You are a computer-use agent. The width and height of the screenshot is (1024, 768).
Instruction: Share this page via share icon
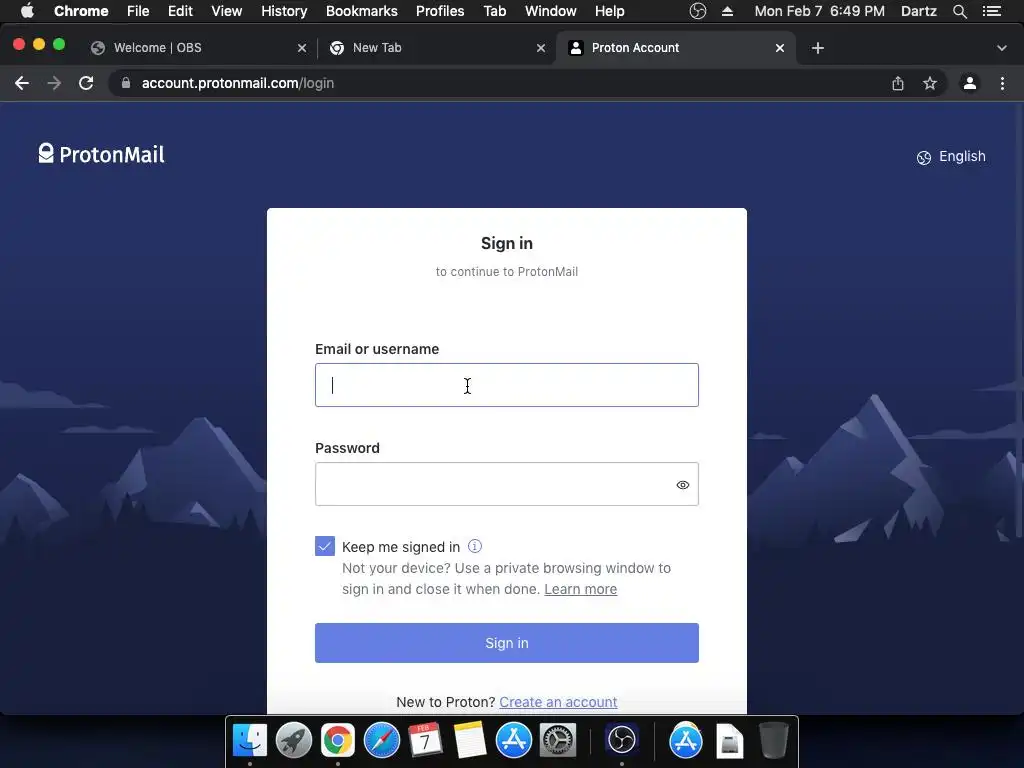(898, 83)
